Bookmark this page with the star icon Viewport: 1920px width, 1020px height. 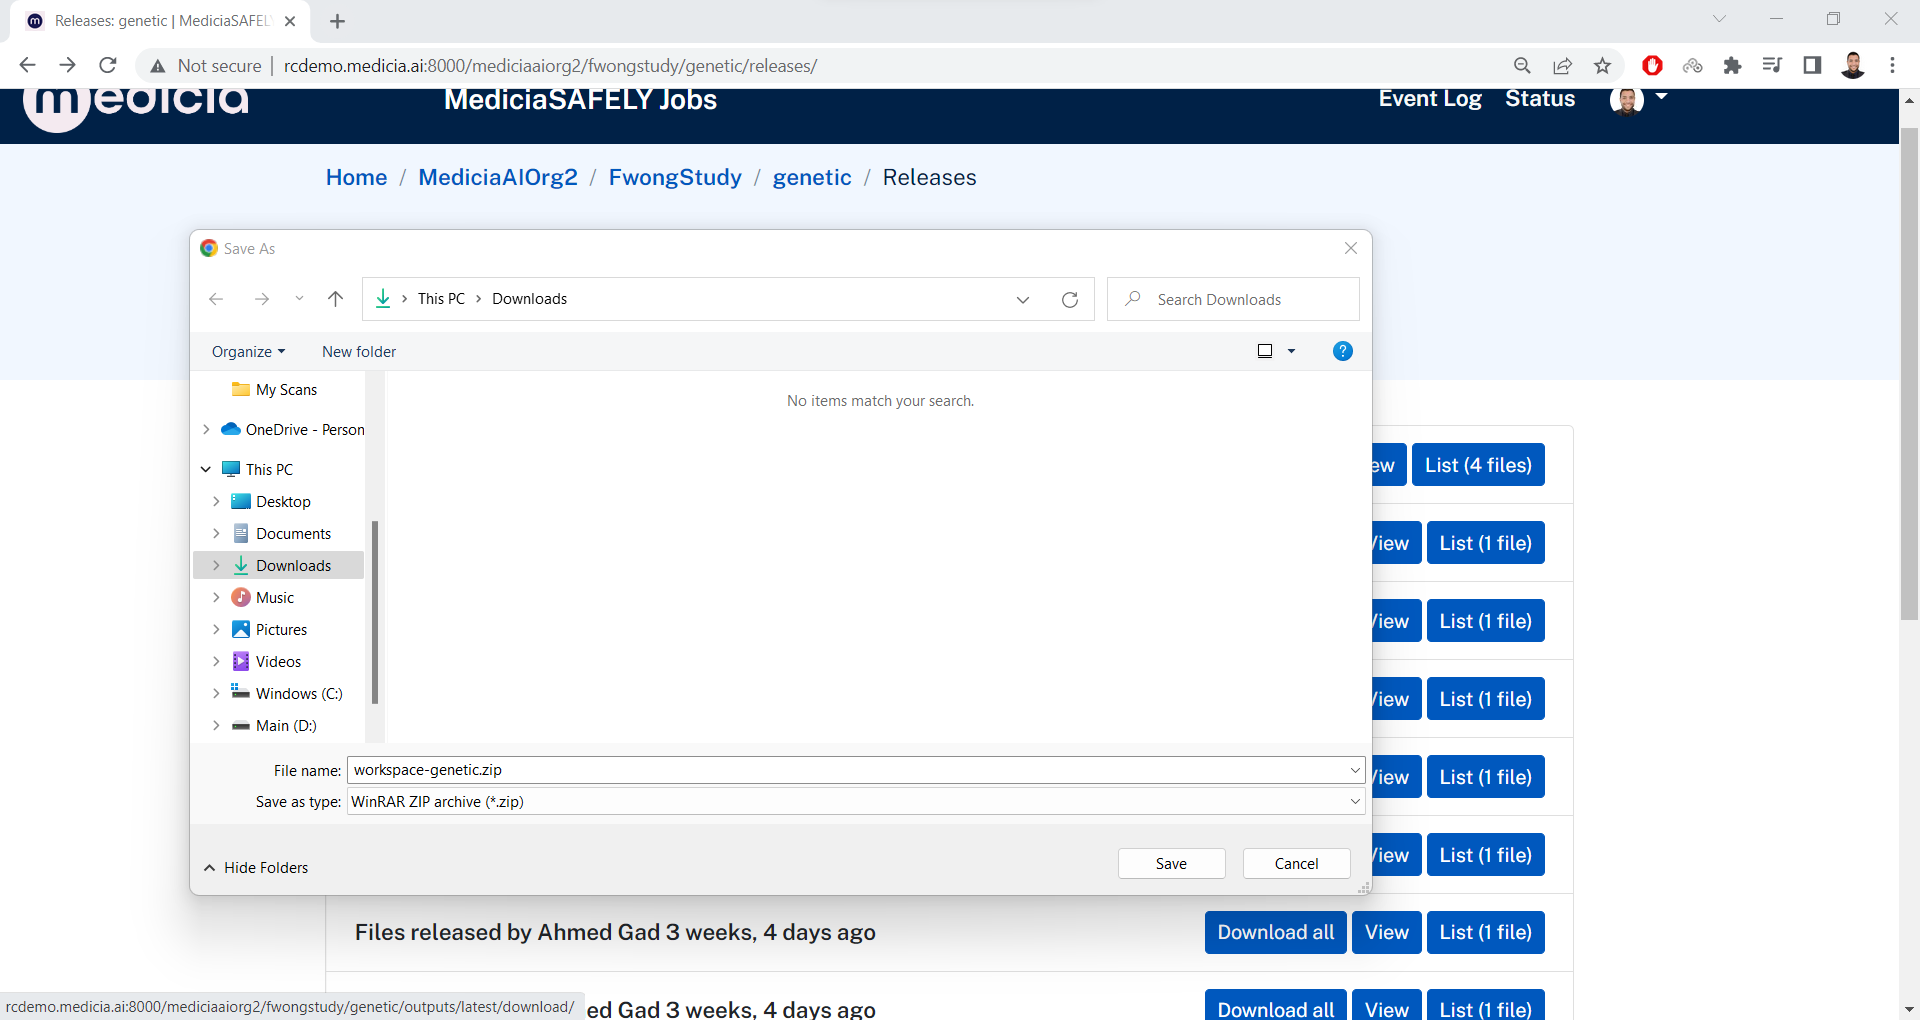pyautogui.click(x=1602, y=65)
